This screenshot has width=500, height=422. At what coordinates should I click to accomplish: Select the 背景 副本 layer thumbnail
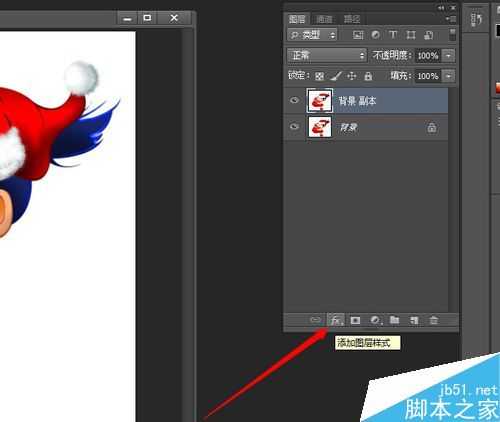pos(320,100)
